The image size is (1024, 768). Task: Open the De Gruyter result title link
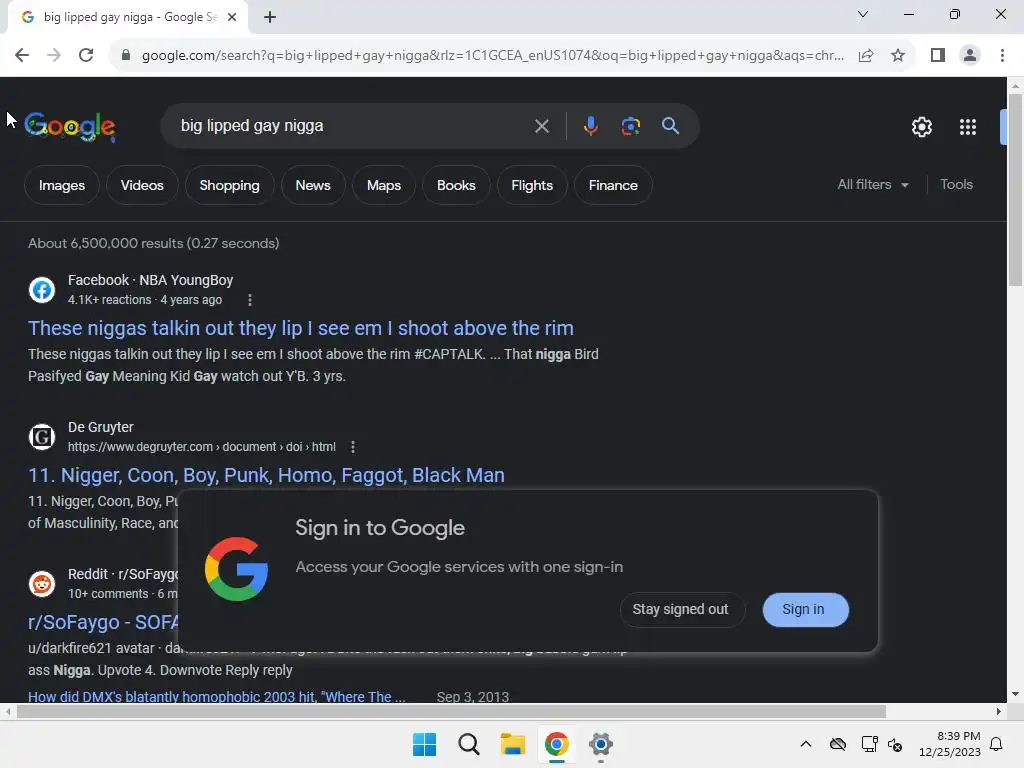pos(266,475)
